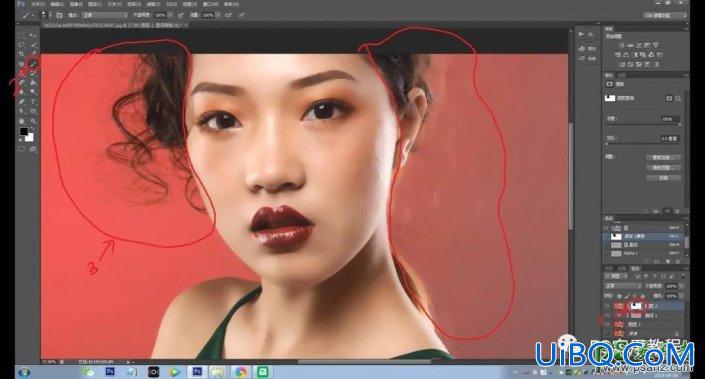Toggle layer filtering switch in Layers panel

tap(683, 276)
